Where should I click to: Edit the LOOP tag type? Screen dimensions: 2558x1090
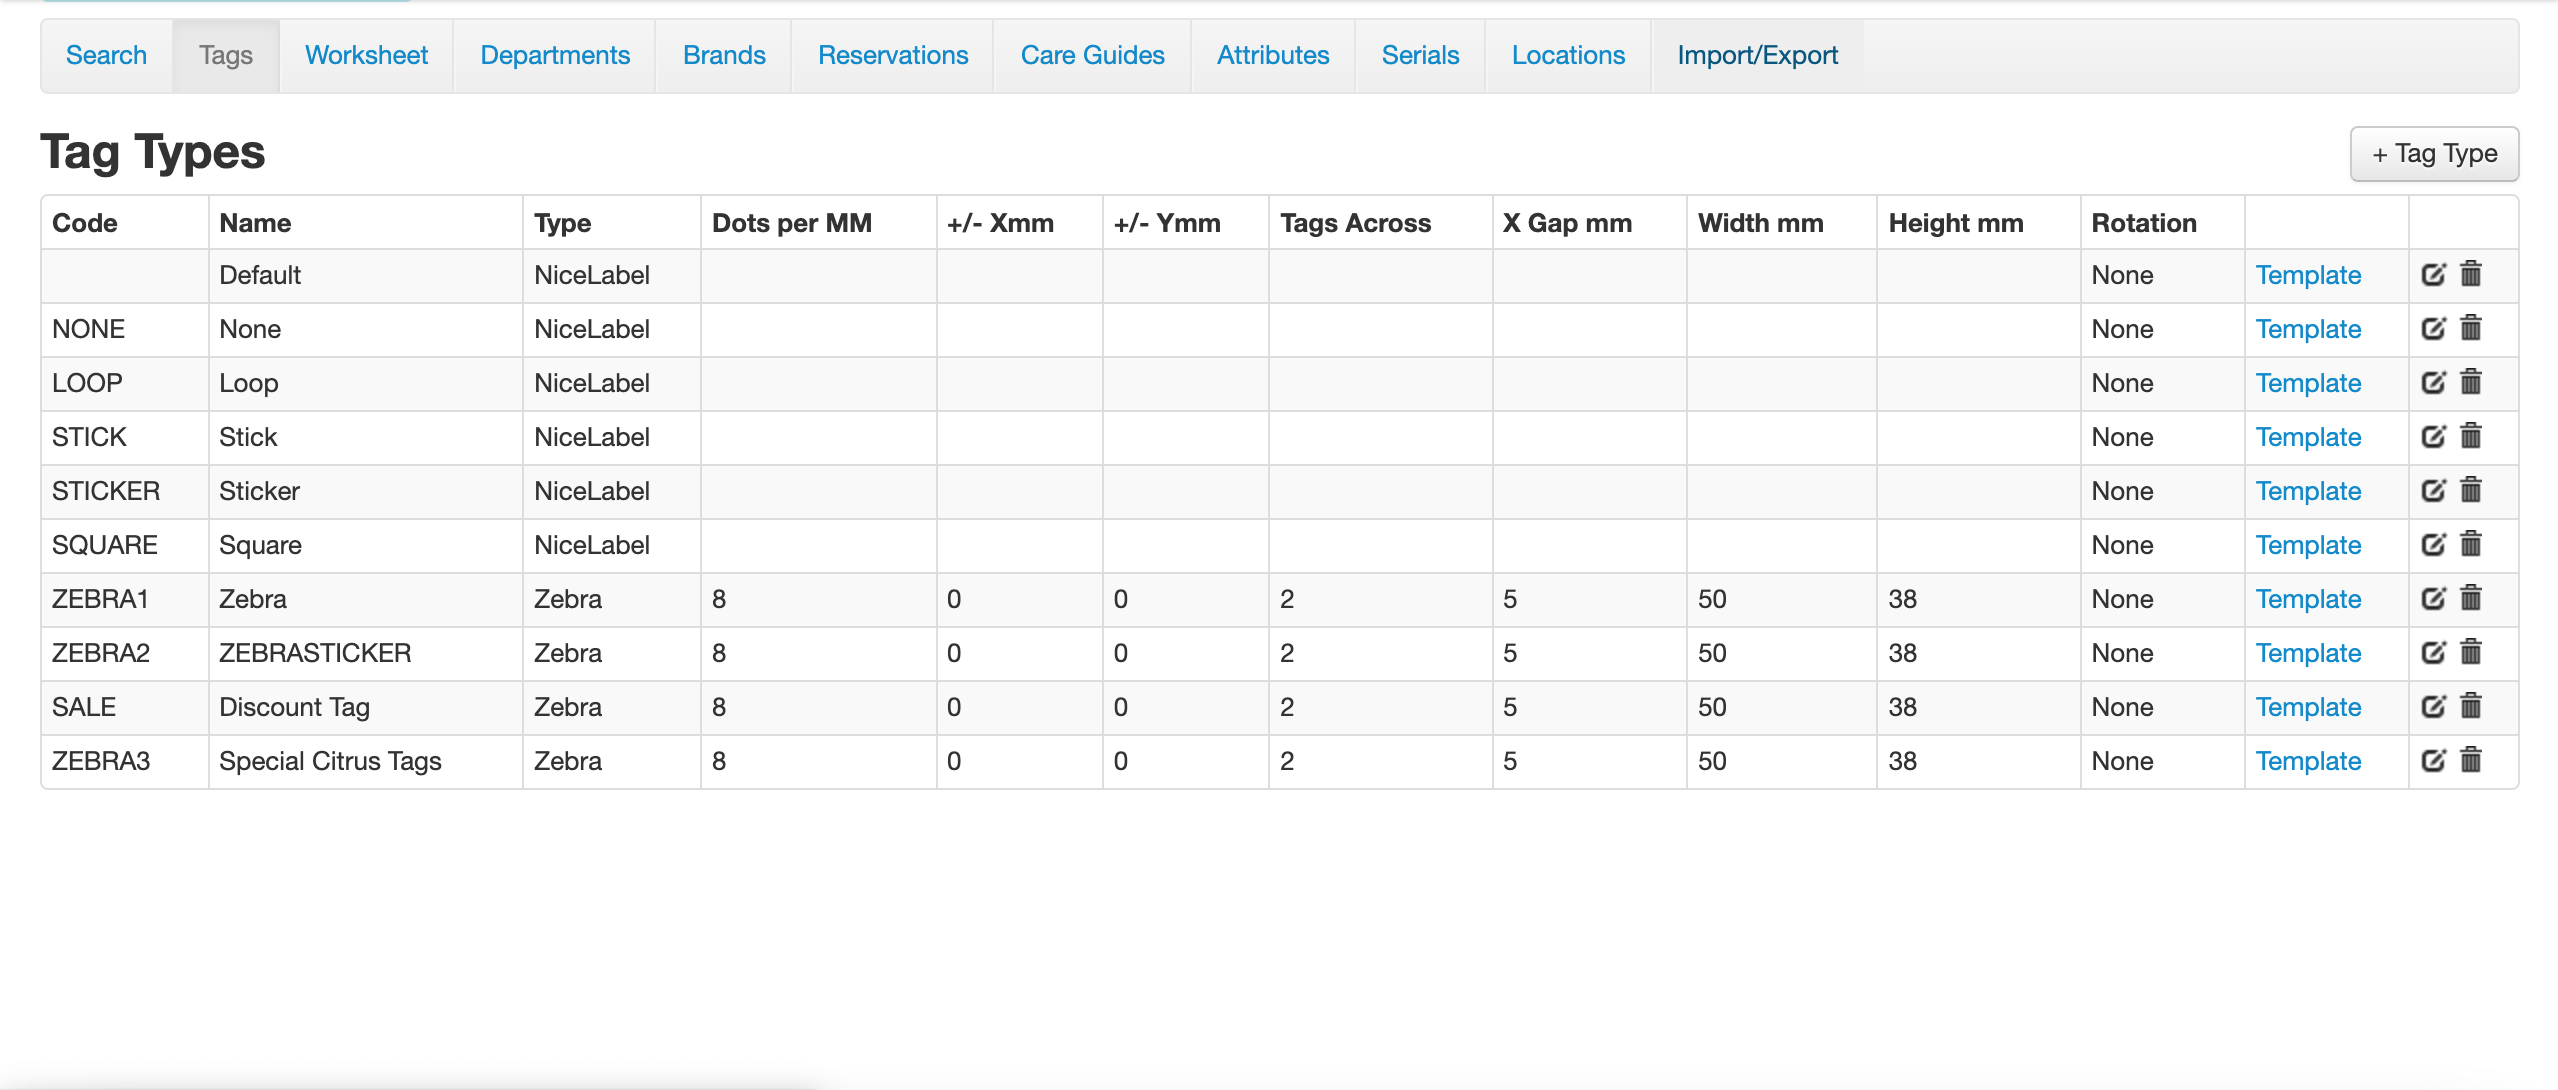2433,382
